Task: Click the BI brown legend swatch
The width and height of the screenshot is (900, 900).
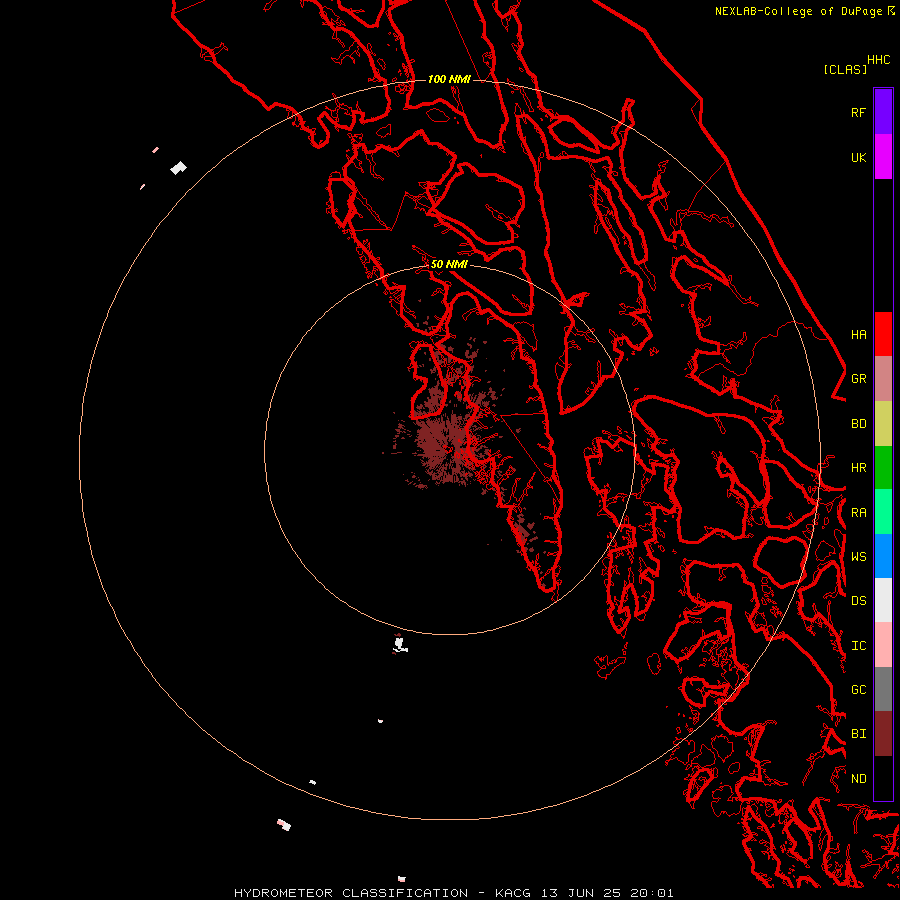Action: click(883, 734)
